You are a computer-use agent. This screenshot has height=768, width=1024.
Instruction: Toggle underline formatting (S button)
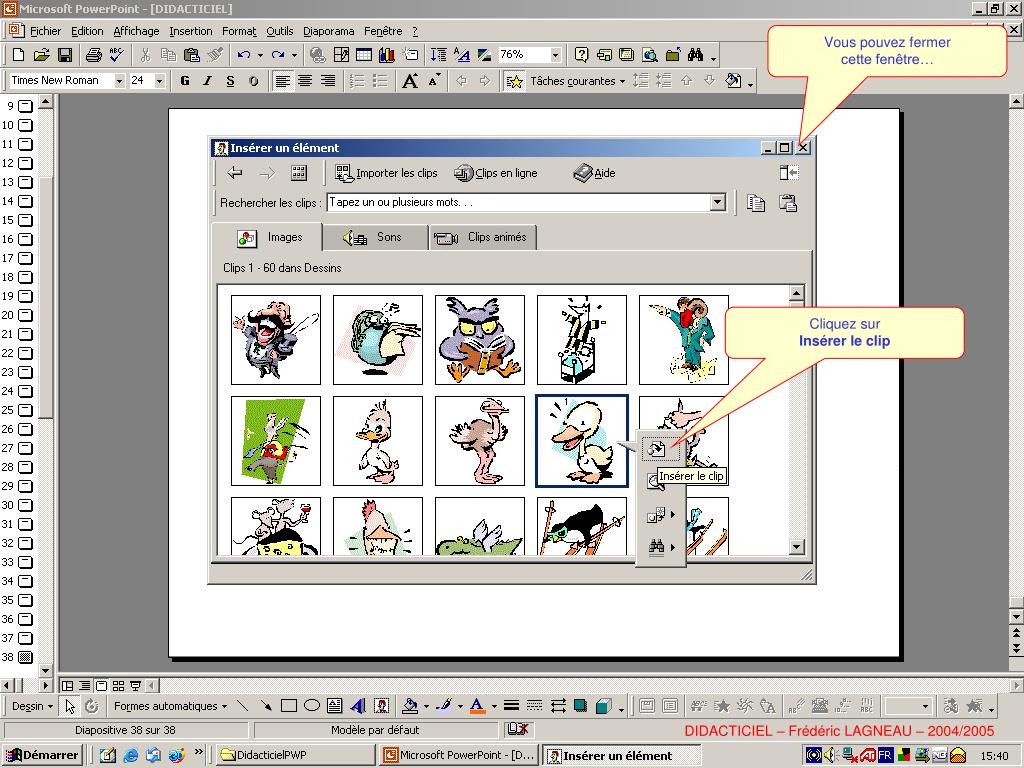(x=230, y=81)
